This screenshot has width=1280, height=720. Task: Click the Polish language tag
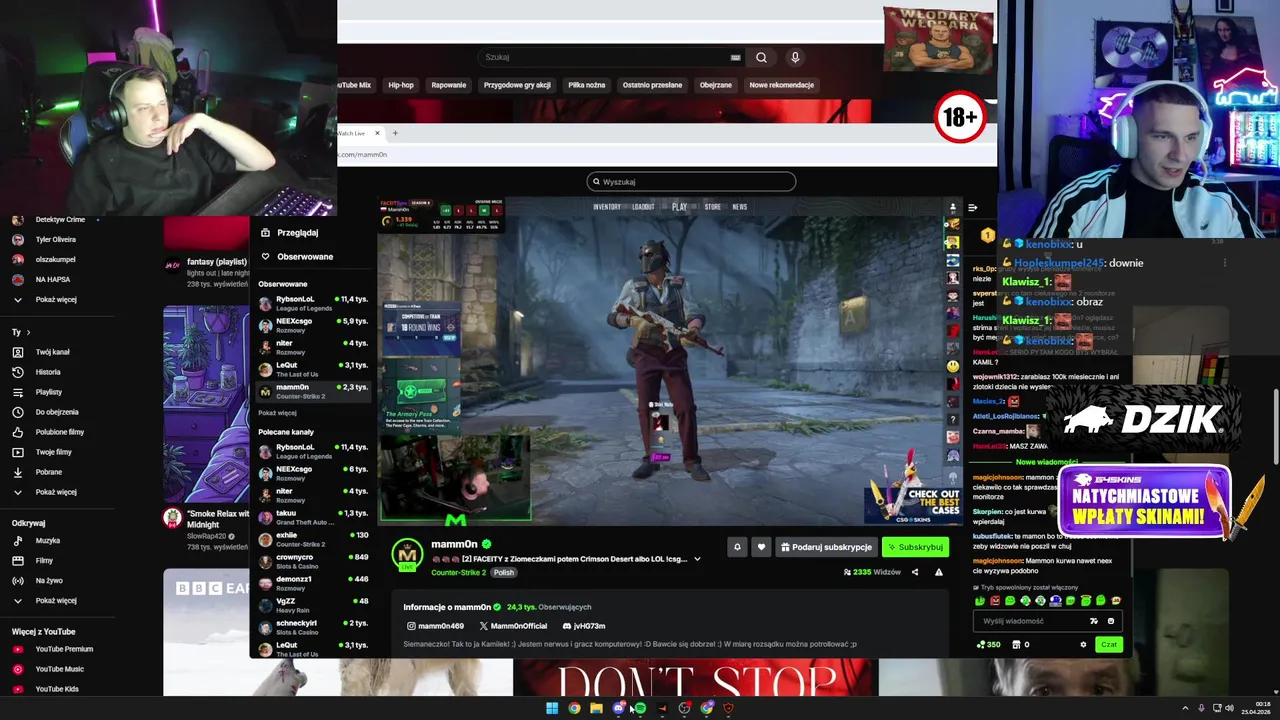click(x=503, y=573)
